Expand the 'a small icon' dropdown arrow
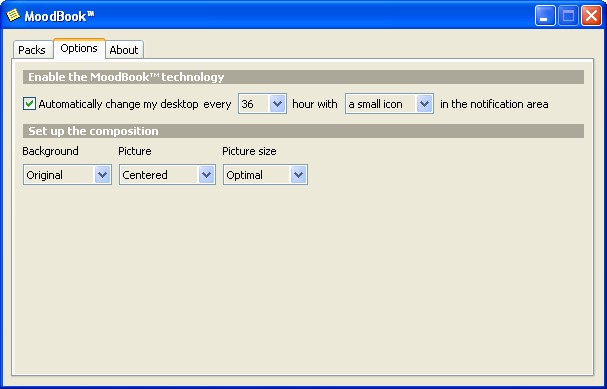 [425, 104]
